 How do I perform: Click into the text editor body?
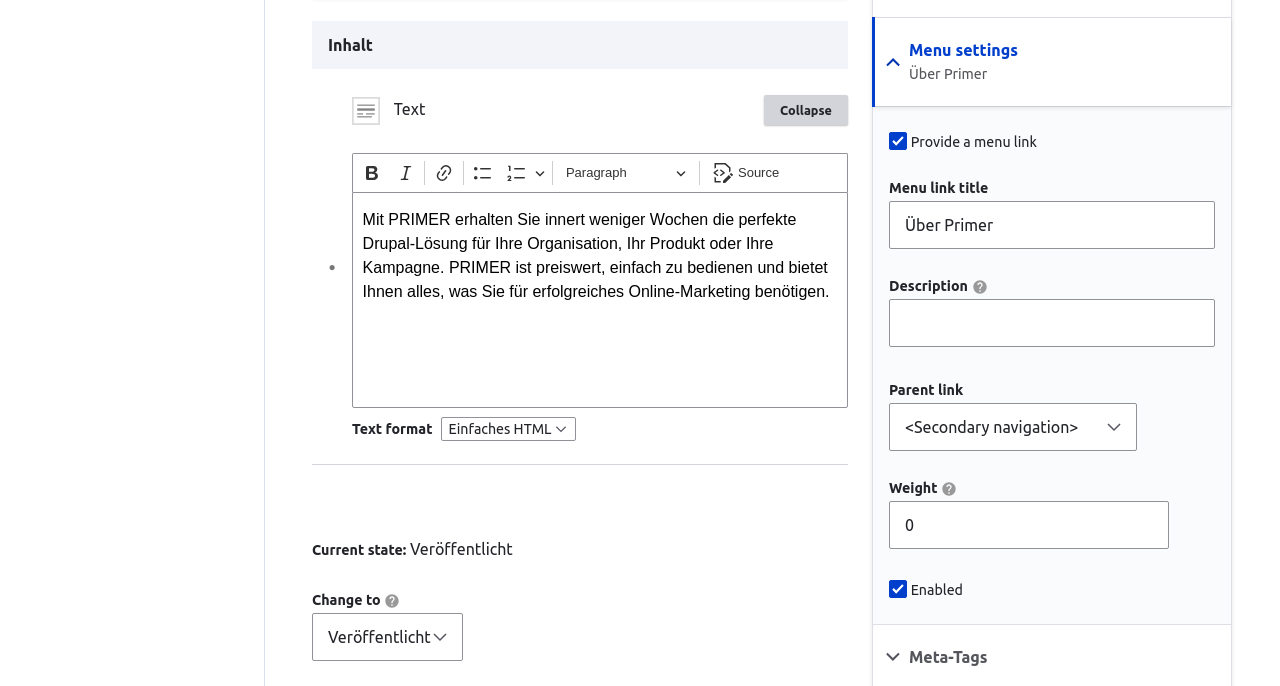point(600,300)
